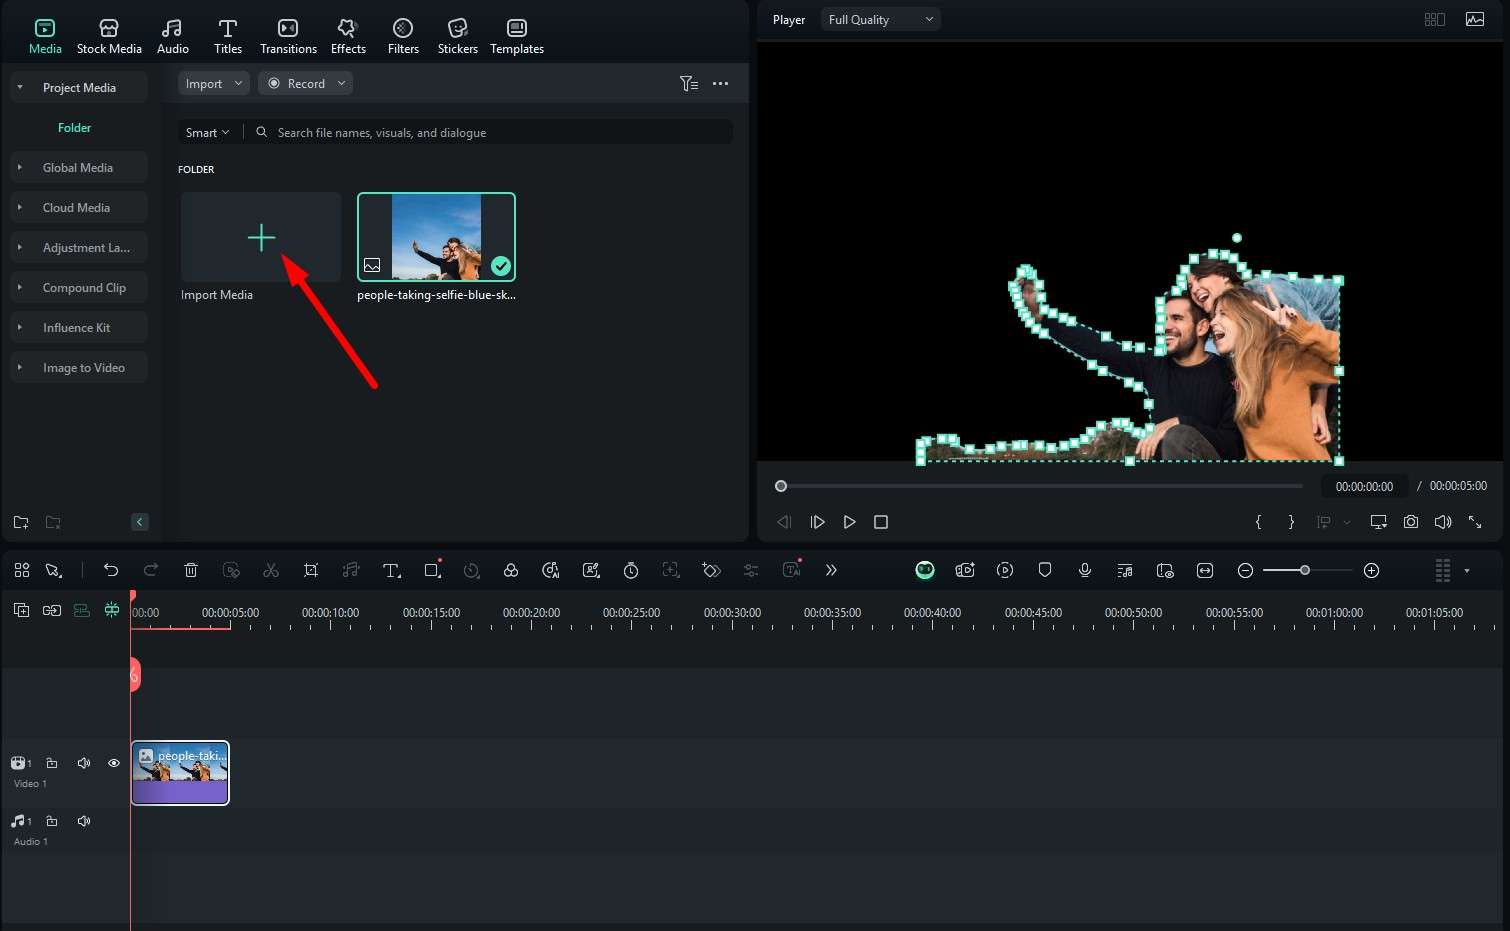Go to the Transitions tab

[x=288, y=36]
